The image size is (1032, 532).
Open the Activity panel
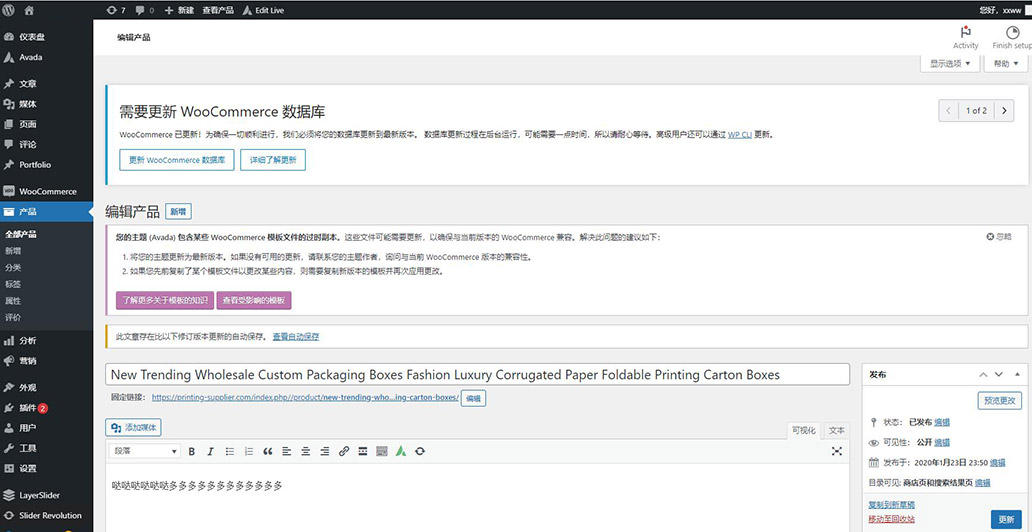point(965,37)
